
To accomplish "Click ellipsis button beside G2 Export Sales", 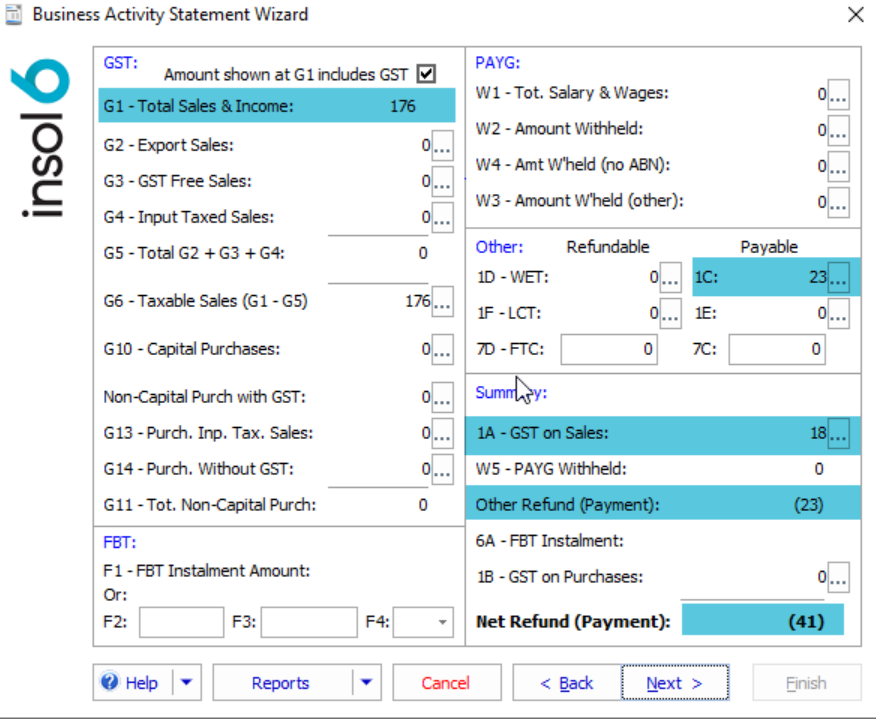I will tap(442, 146).
